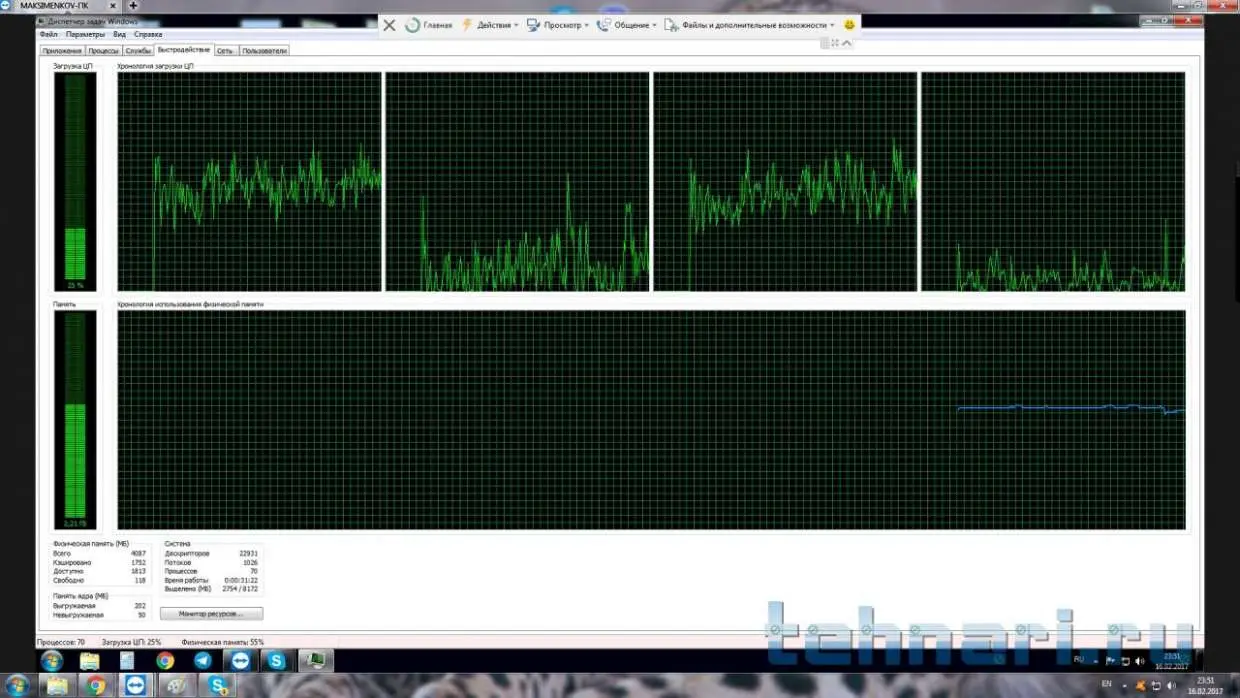This screenshot has width=1240, height=698.
Task: Click the status bar text Загрузка ЦП: 25%
Action: tap(131, 641)
